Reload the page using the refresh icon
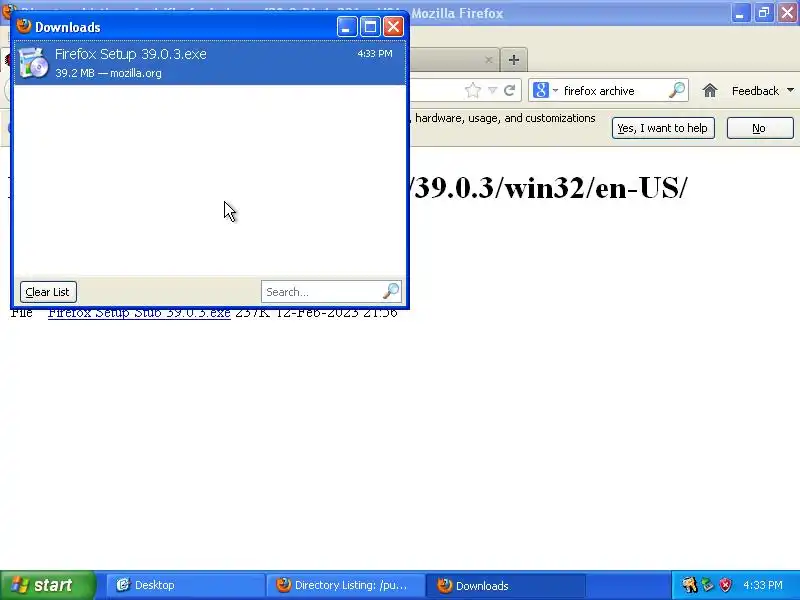Screen dimensions: 800x600 (509, 90)
